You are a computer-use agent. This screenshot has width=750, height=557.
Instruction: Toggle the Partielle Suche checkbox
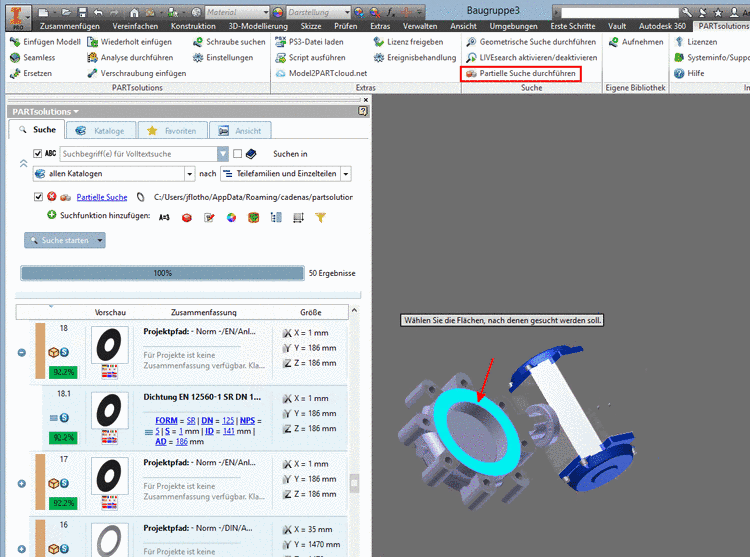pos(38,197)
